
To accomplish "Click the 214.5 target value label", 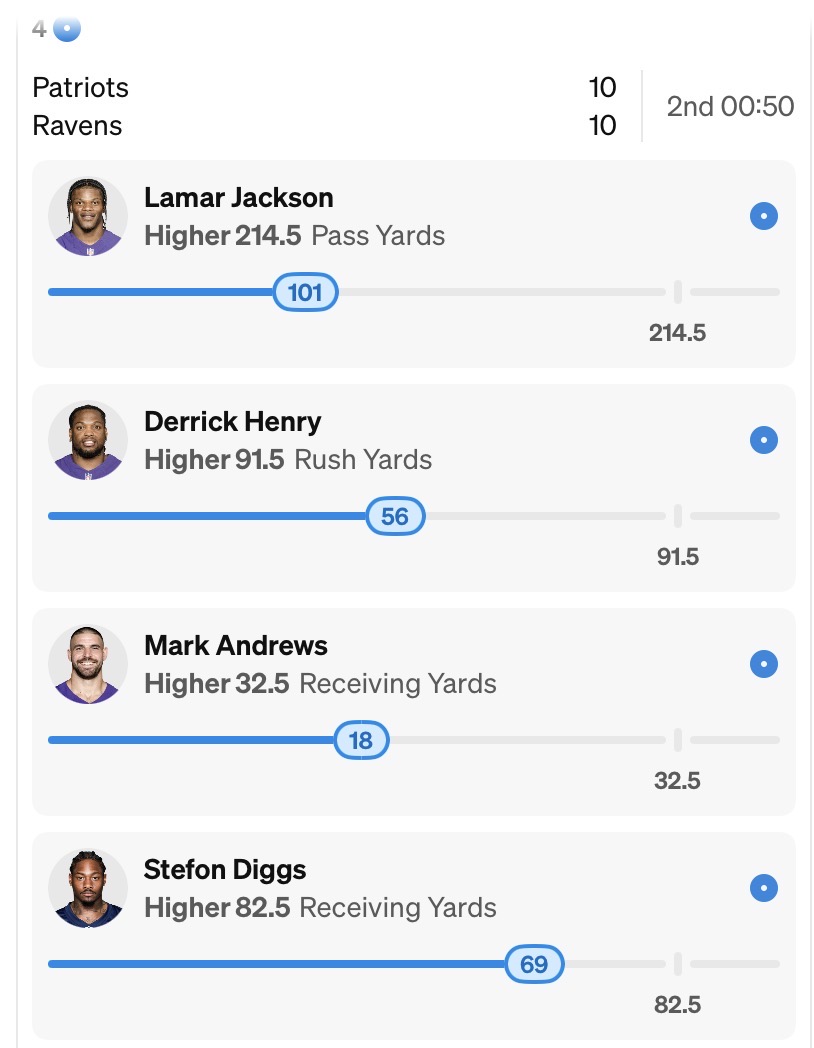I will coord(677,332).
